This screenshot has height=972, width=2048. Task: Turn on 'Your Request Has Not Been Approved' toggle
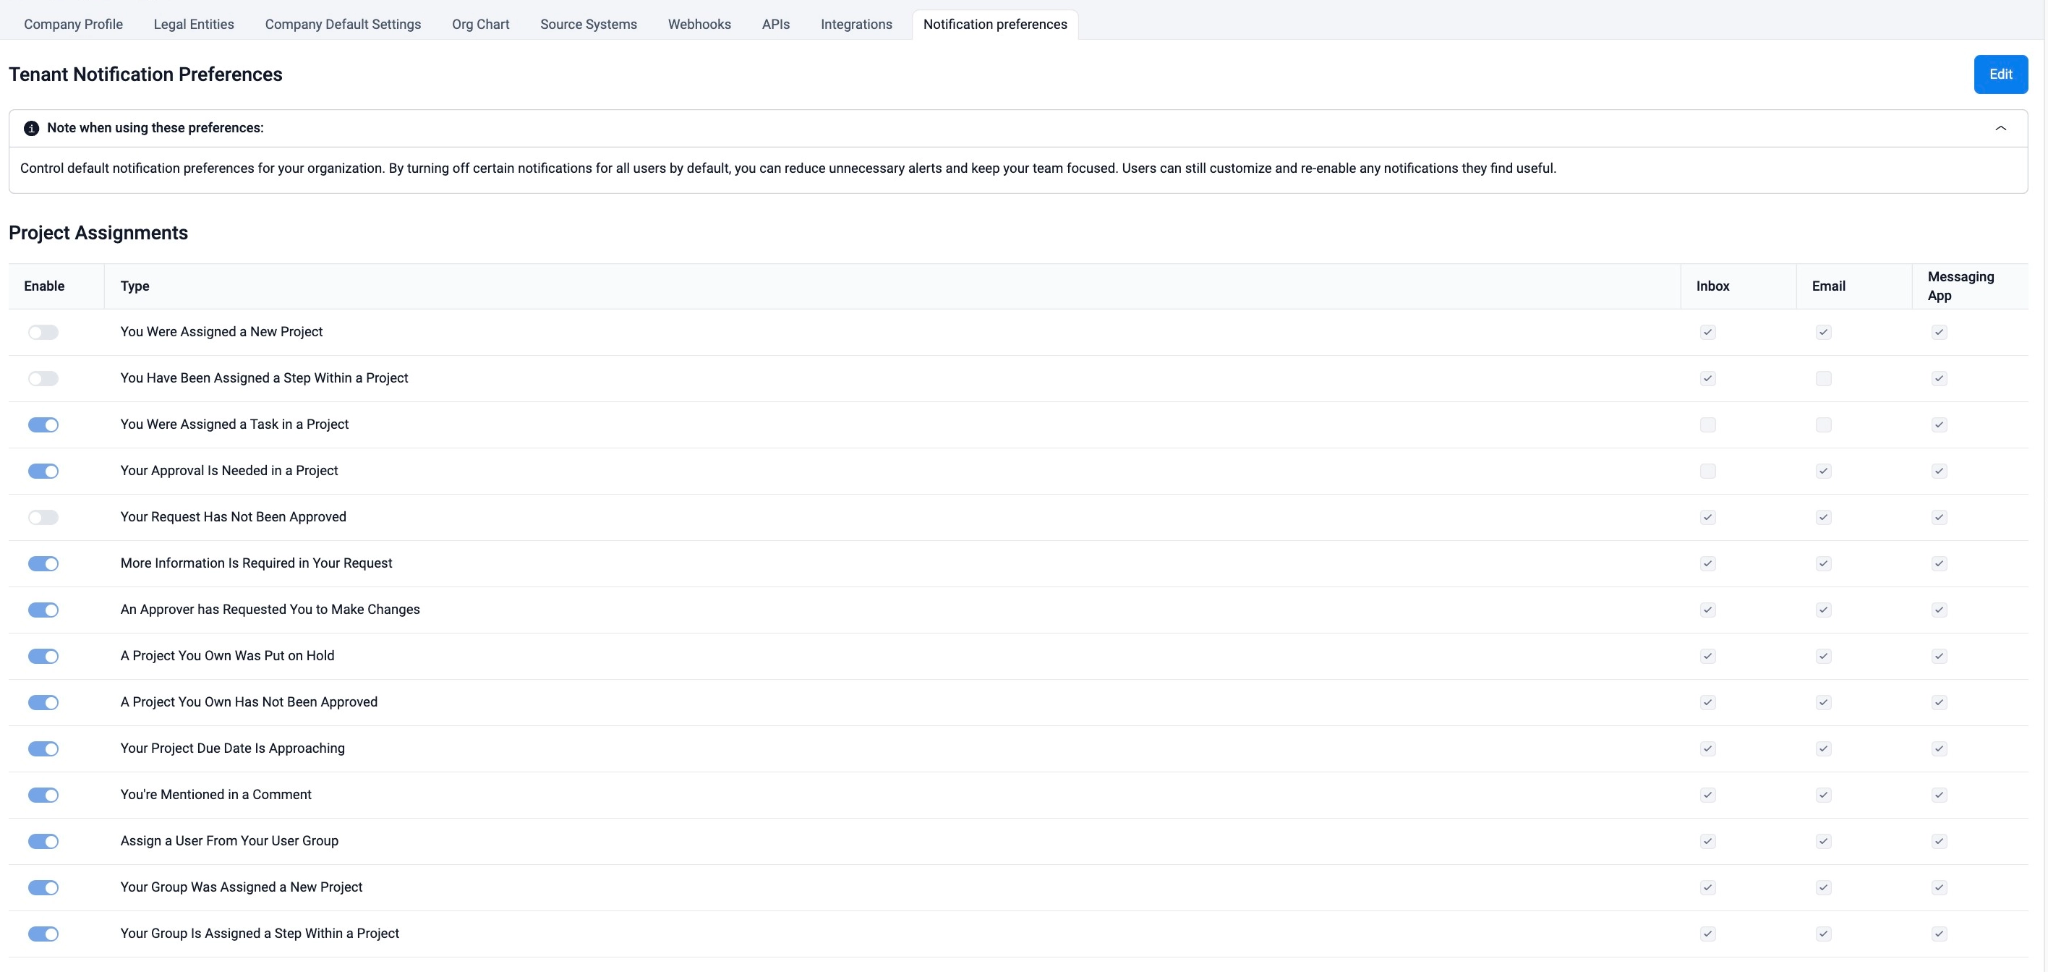[43, 517]
